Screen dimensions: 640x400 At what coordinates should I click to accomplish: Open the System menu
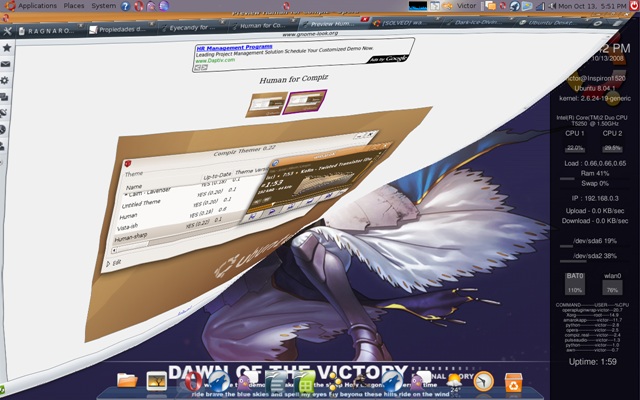(x=104, y=6)
